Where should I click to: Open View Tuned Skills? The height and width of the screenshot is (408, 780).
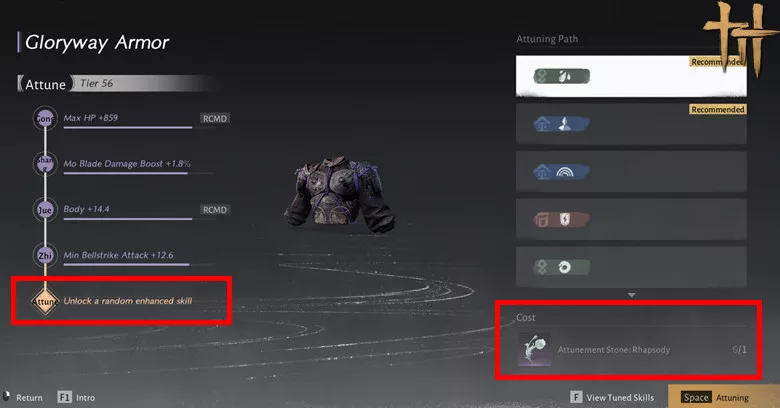(612, 398)
